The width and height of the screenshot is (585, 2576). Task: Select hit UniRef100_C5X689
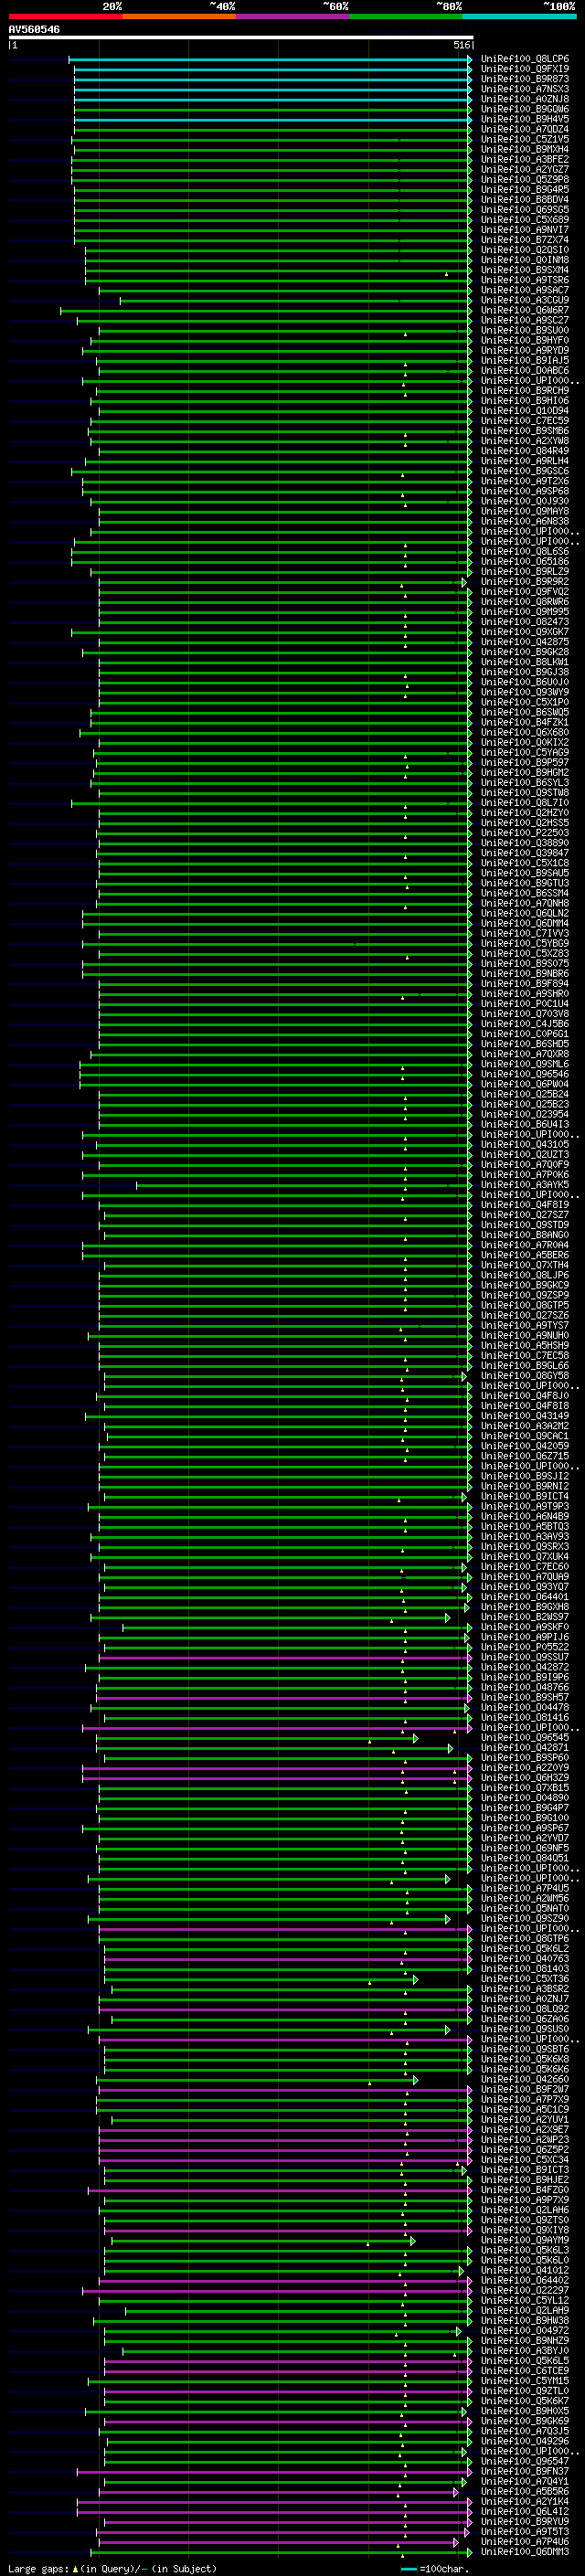[524, 220]
